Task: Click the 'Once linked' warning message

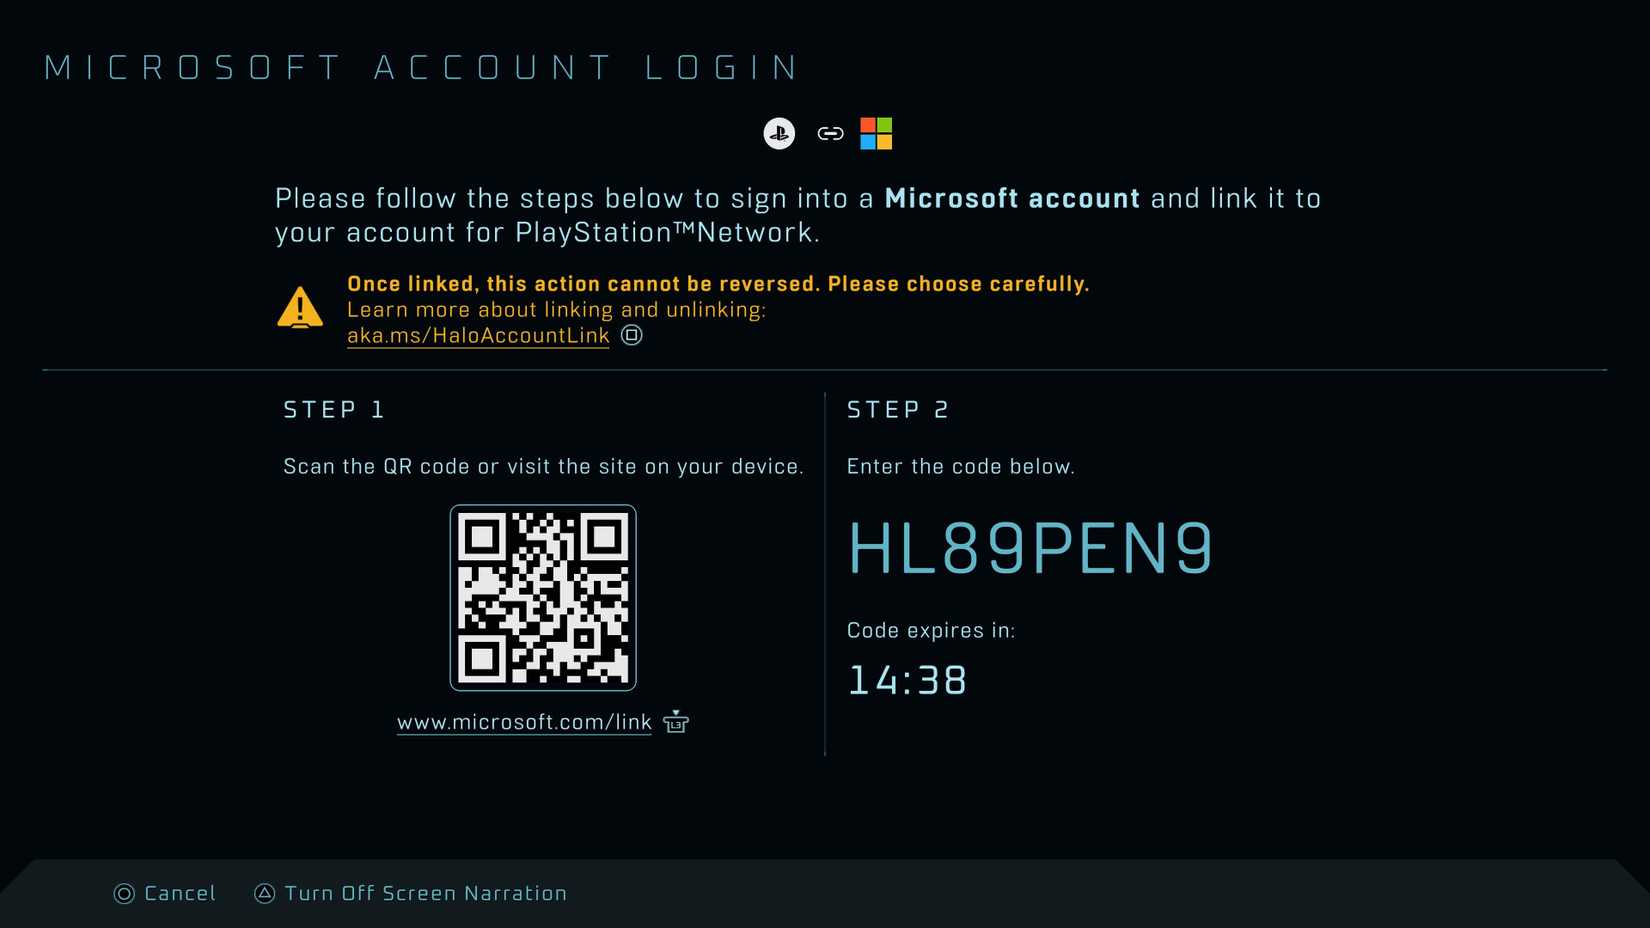Action: (x=718, y=284)
